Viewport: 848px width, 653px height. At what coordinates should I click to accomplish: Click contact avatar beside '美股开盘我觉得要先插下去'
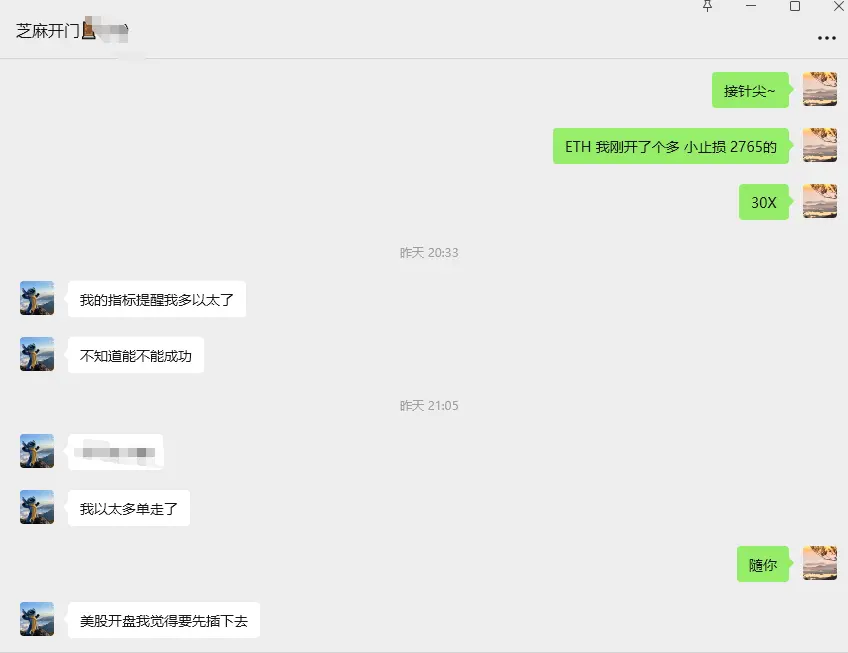point(37,619)
